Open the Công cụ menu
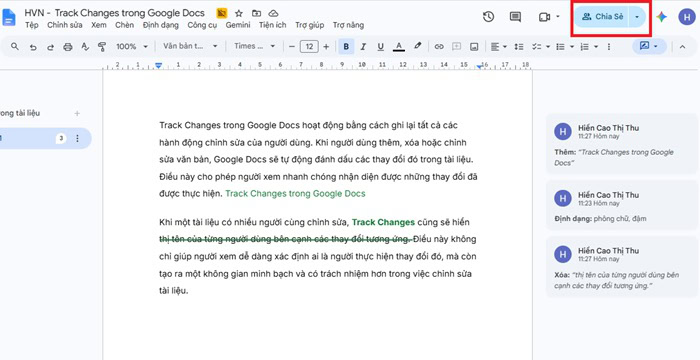This screenshot has width=700, height=360. tap(202, 25)
